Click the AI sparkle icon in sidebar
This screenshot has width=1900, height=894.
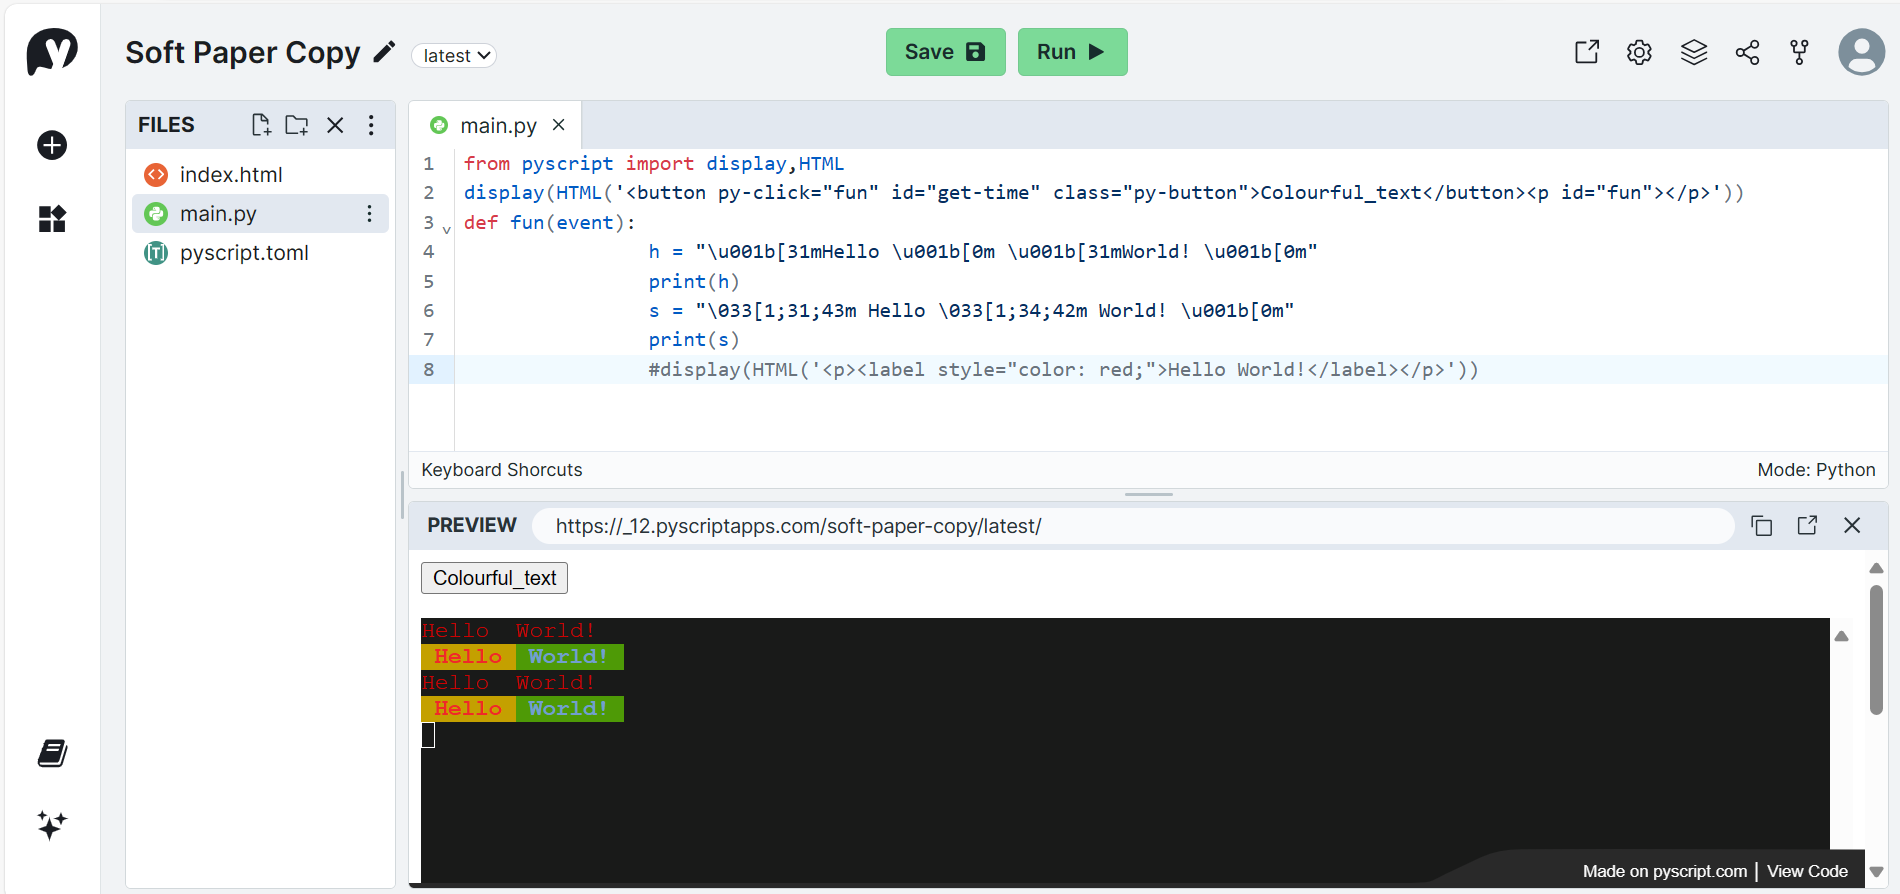pos(52,825)
